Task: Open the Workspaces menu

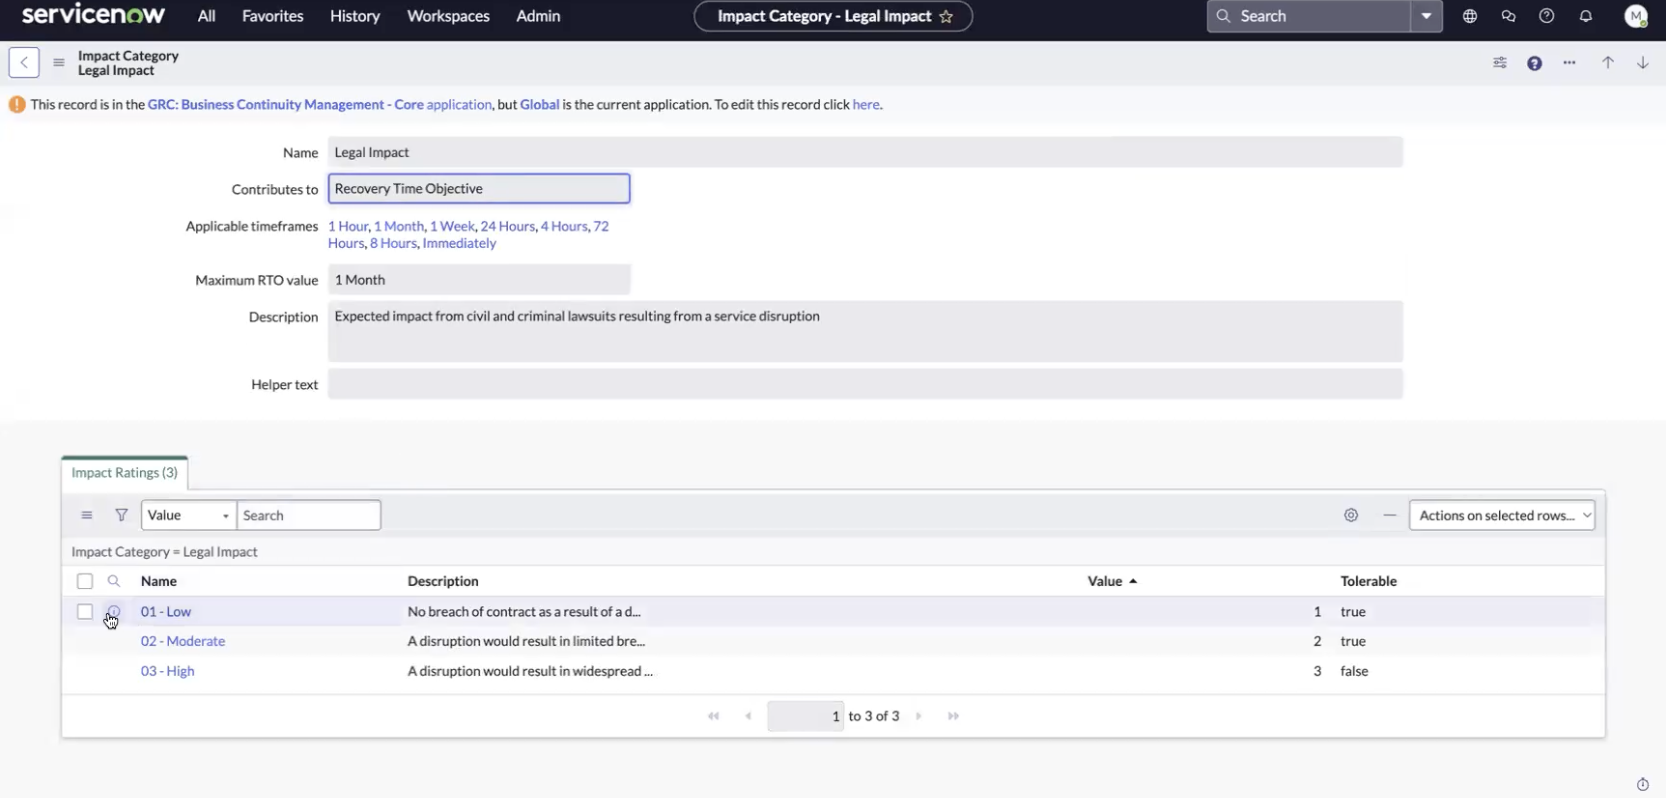Action: point(448,16)
